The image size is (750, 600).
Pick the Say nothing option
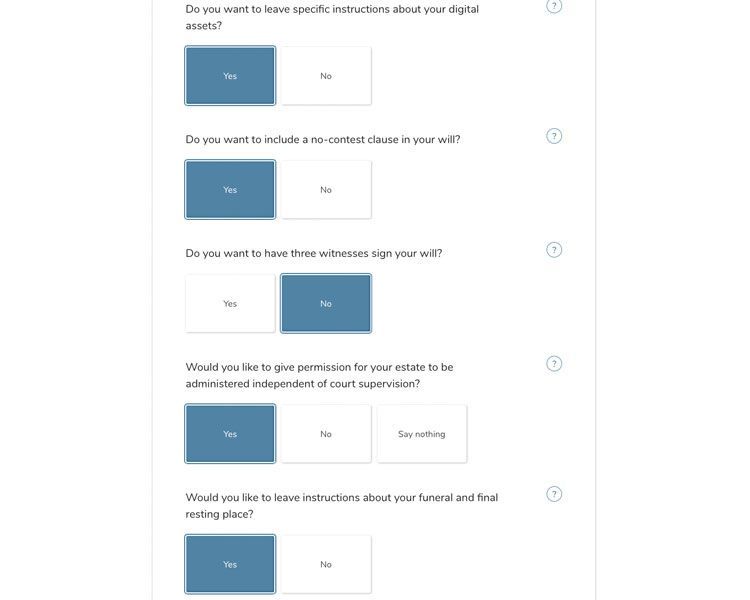(422, 434)
